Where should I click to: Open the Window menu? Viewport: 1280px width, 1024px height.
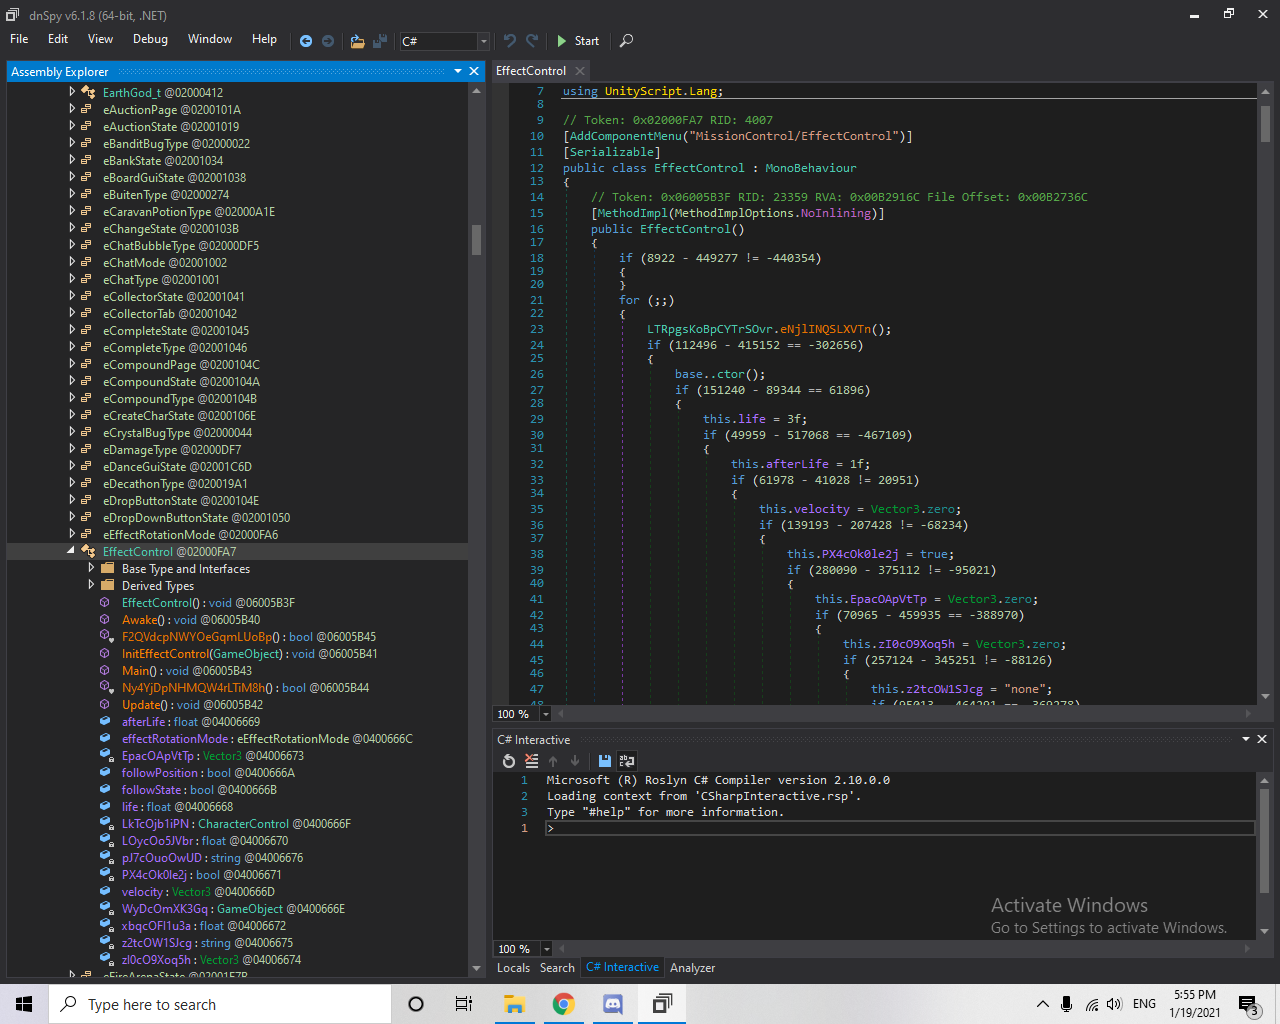(210, 39)
